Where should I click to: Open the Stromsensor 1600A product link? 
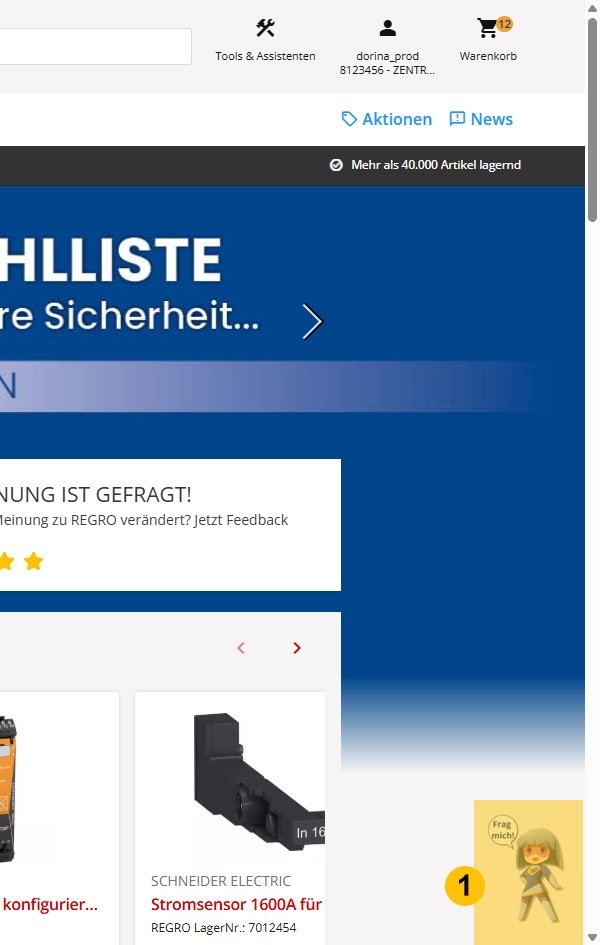(237, 904)
